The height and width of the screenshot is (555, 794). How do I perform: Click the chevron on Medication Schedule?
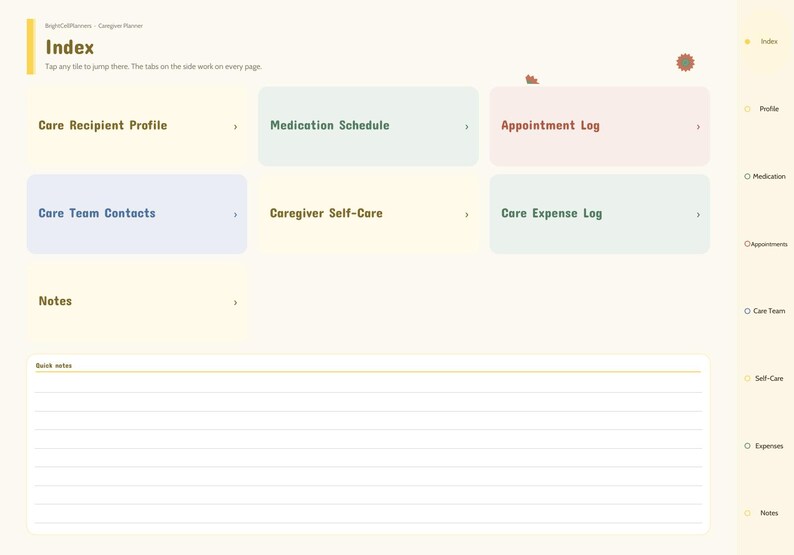pos(467,127)
